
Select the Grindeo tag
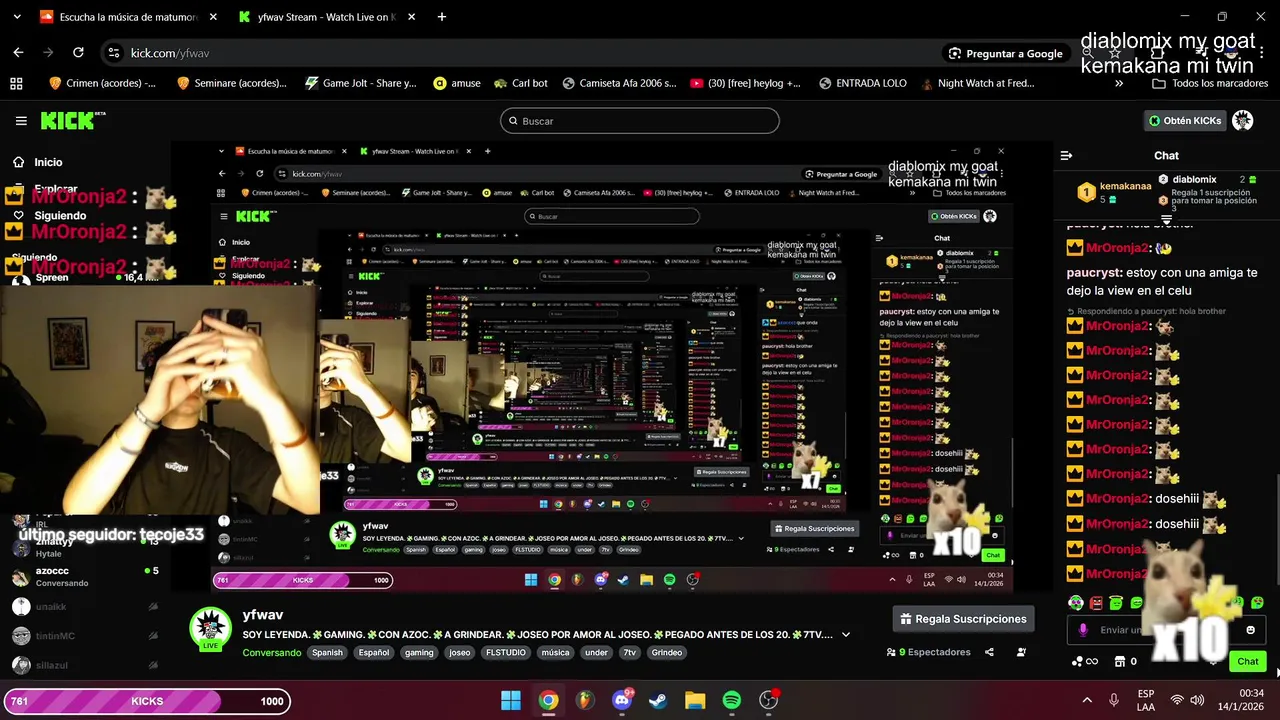(x=667, y=653)
